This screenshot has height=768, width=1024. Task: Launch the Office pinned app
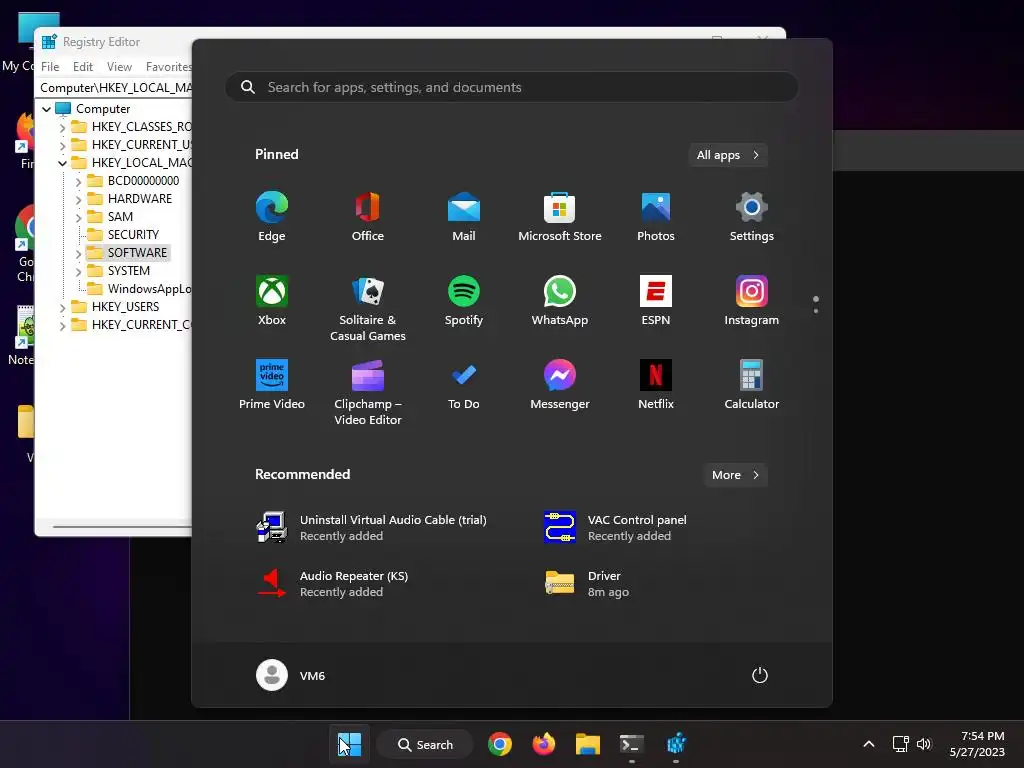tap(368, 217)
